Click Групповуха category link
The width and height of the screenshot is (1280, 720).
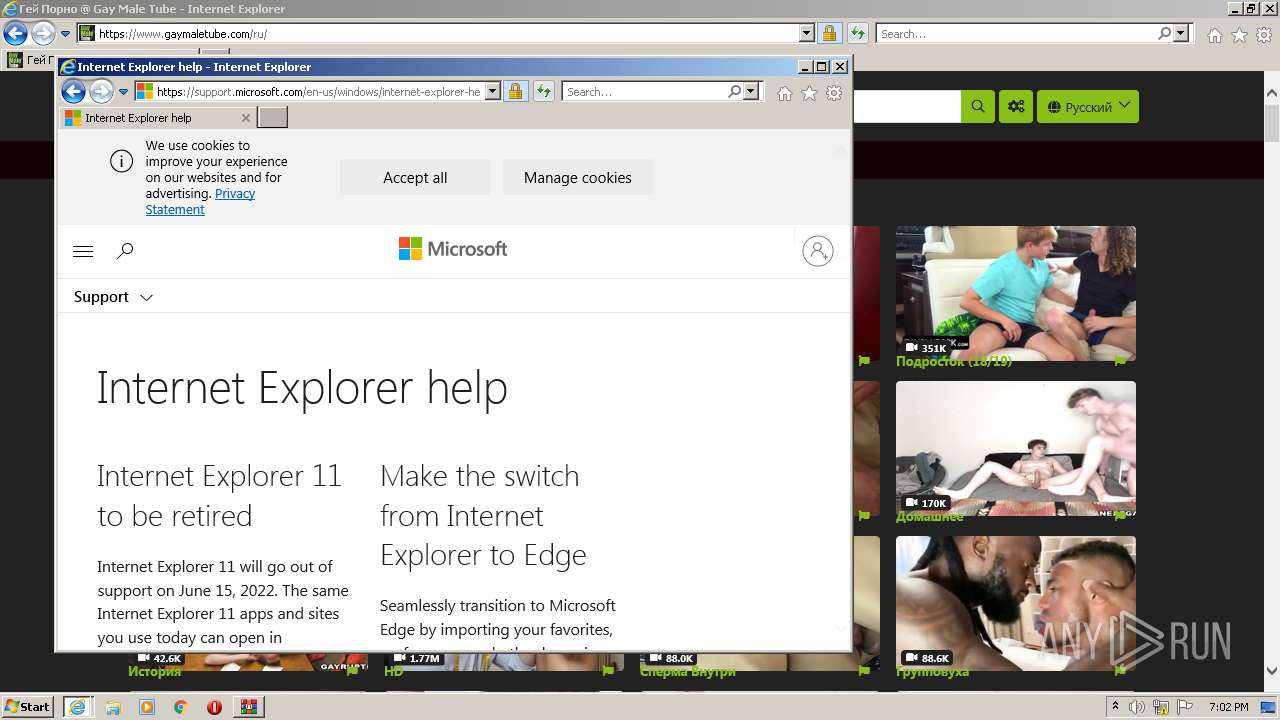coord(932,671)
